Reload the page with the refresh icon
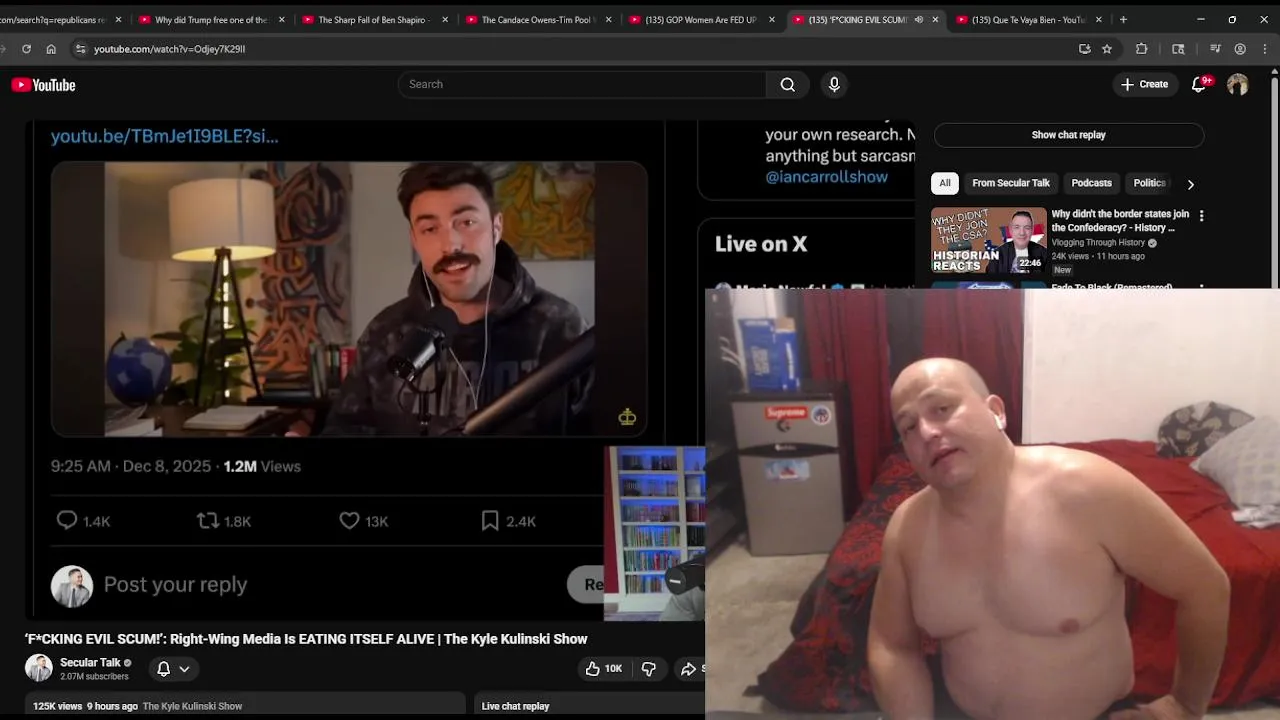Image resolution: width=1280 pixels, height=720 pixels. (x=26, y=49)
